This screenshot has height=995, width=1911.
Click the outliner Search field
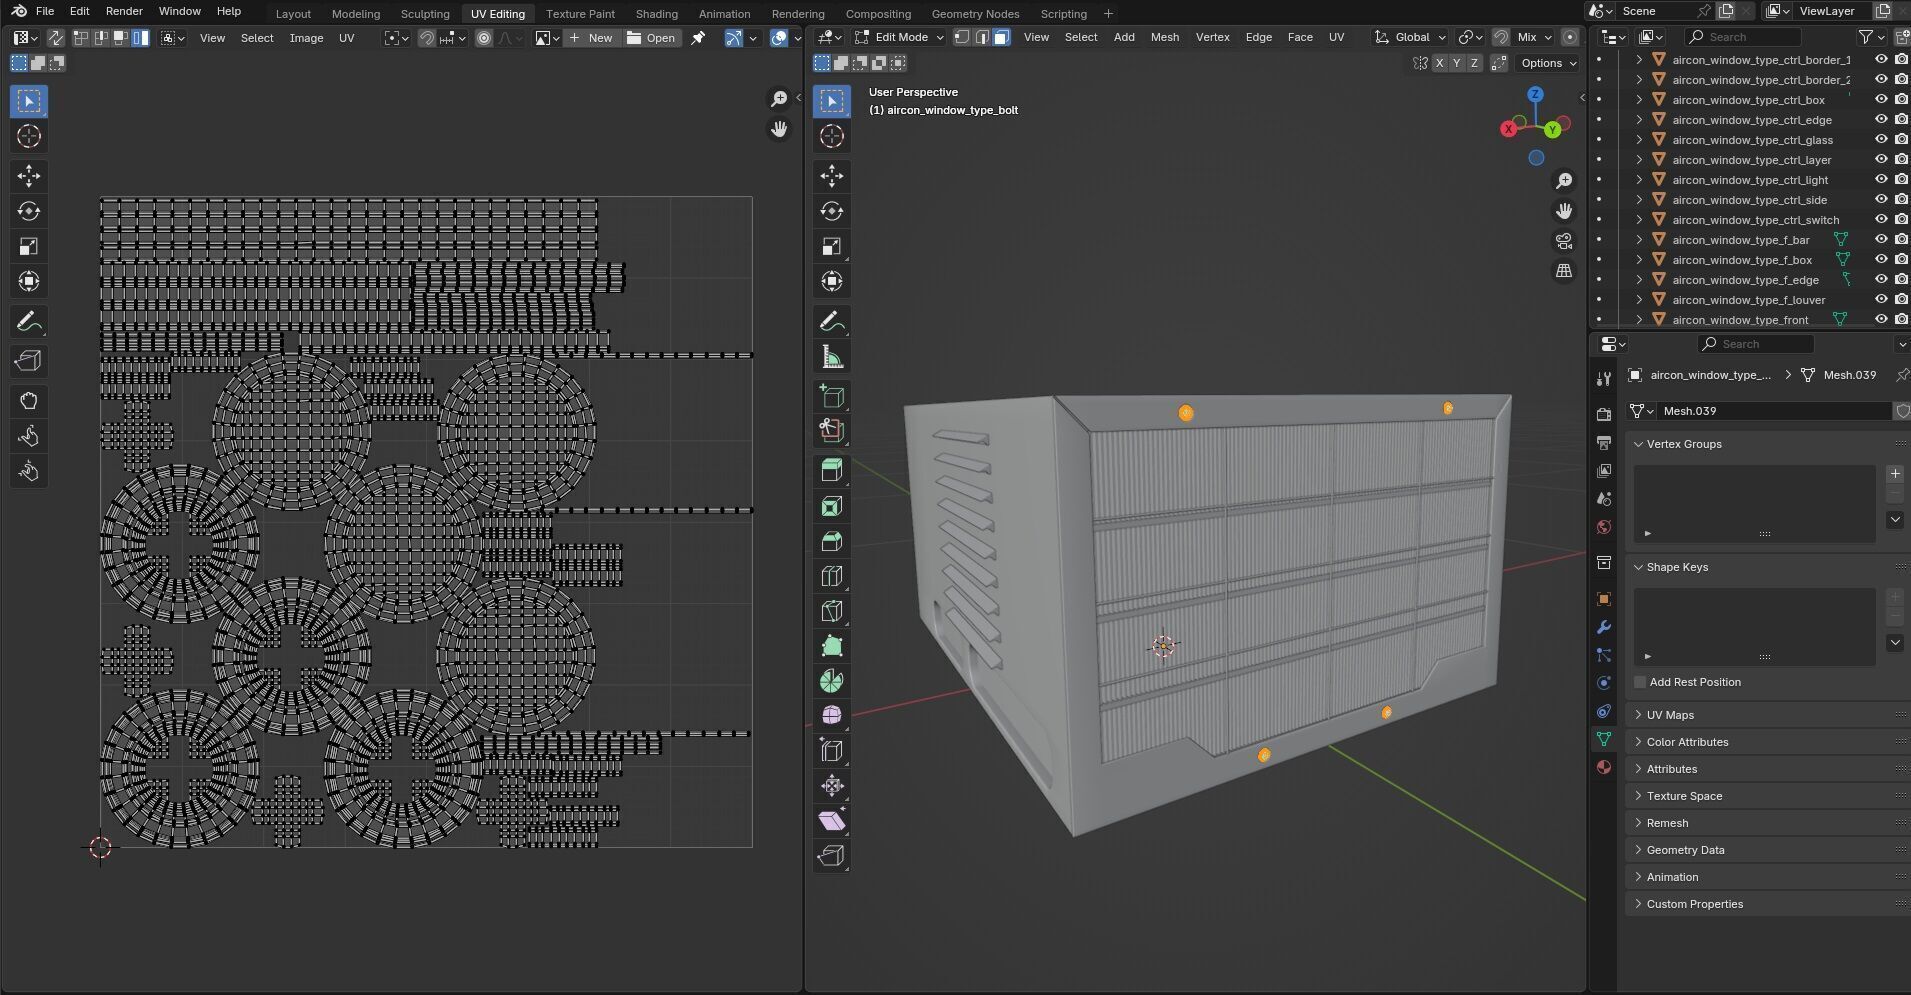(1742, 37)
